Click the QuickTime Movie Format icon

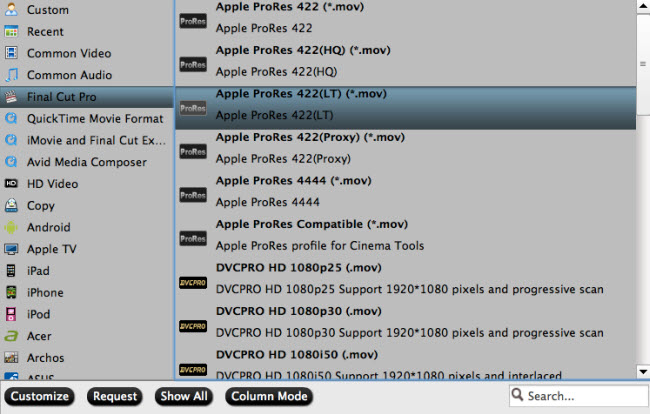[11, 119]
